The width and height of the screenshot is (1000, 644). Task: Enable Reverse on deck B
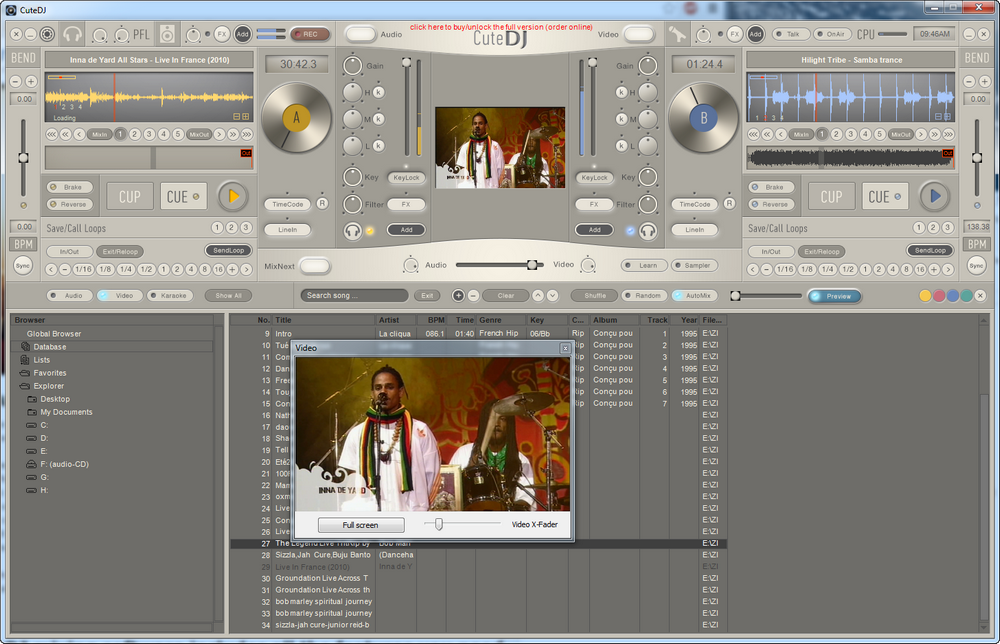(770, 204)
